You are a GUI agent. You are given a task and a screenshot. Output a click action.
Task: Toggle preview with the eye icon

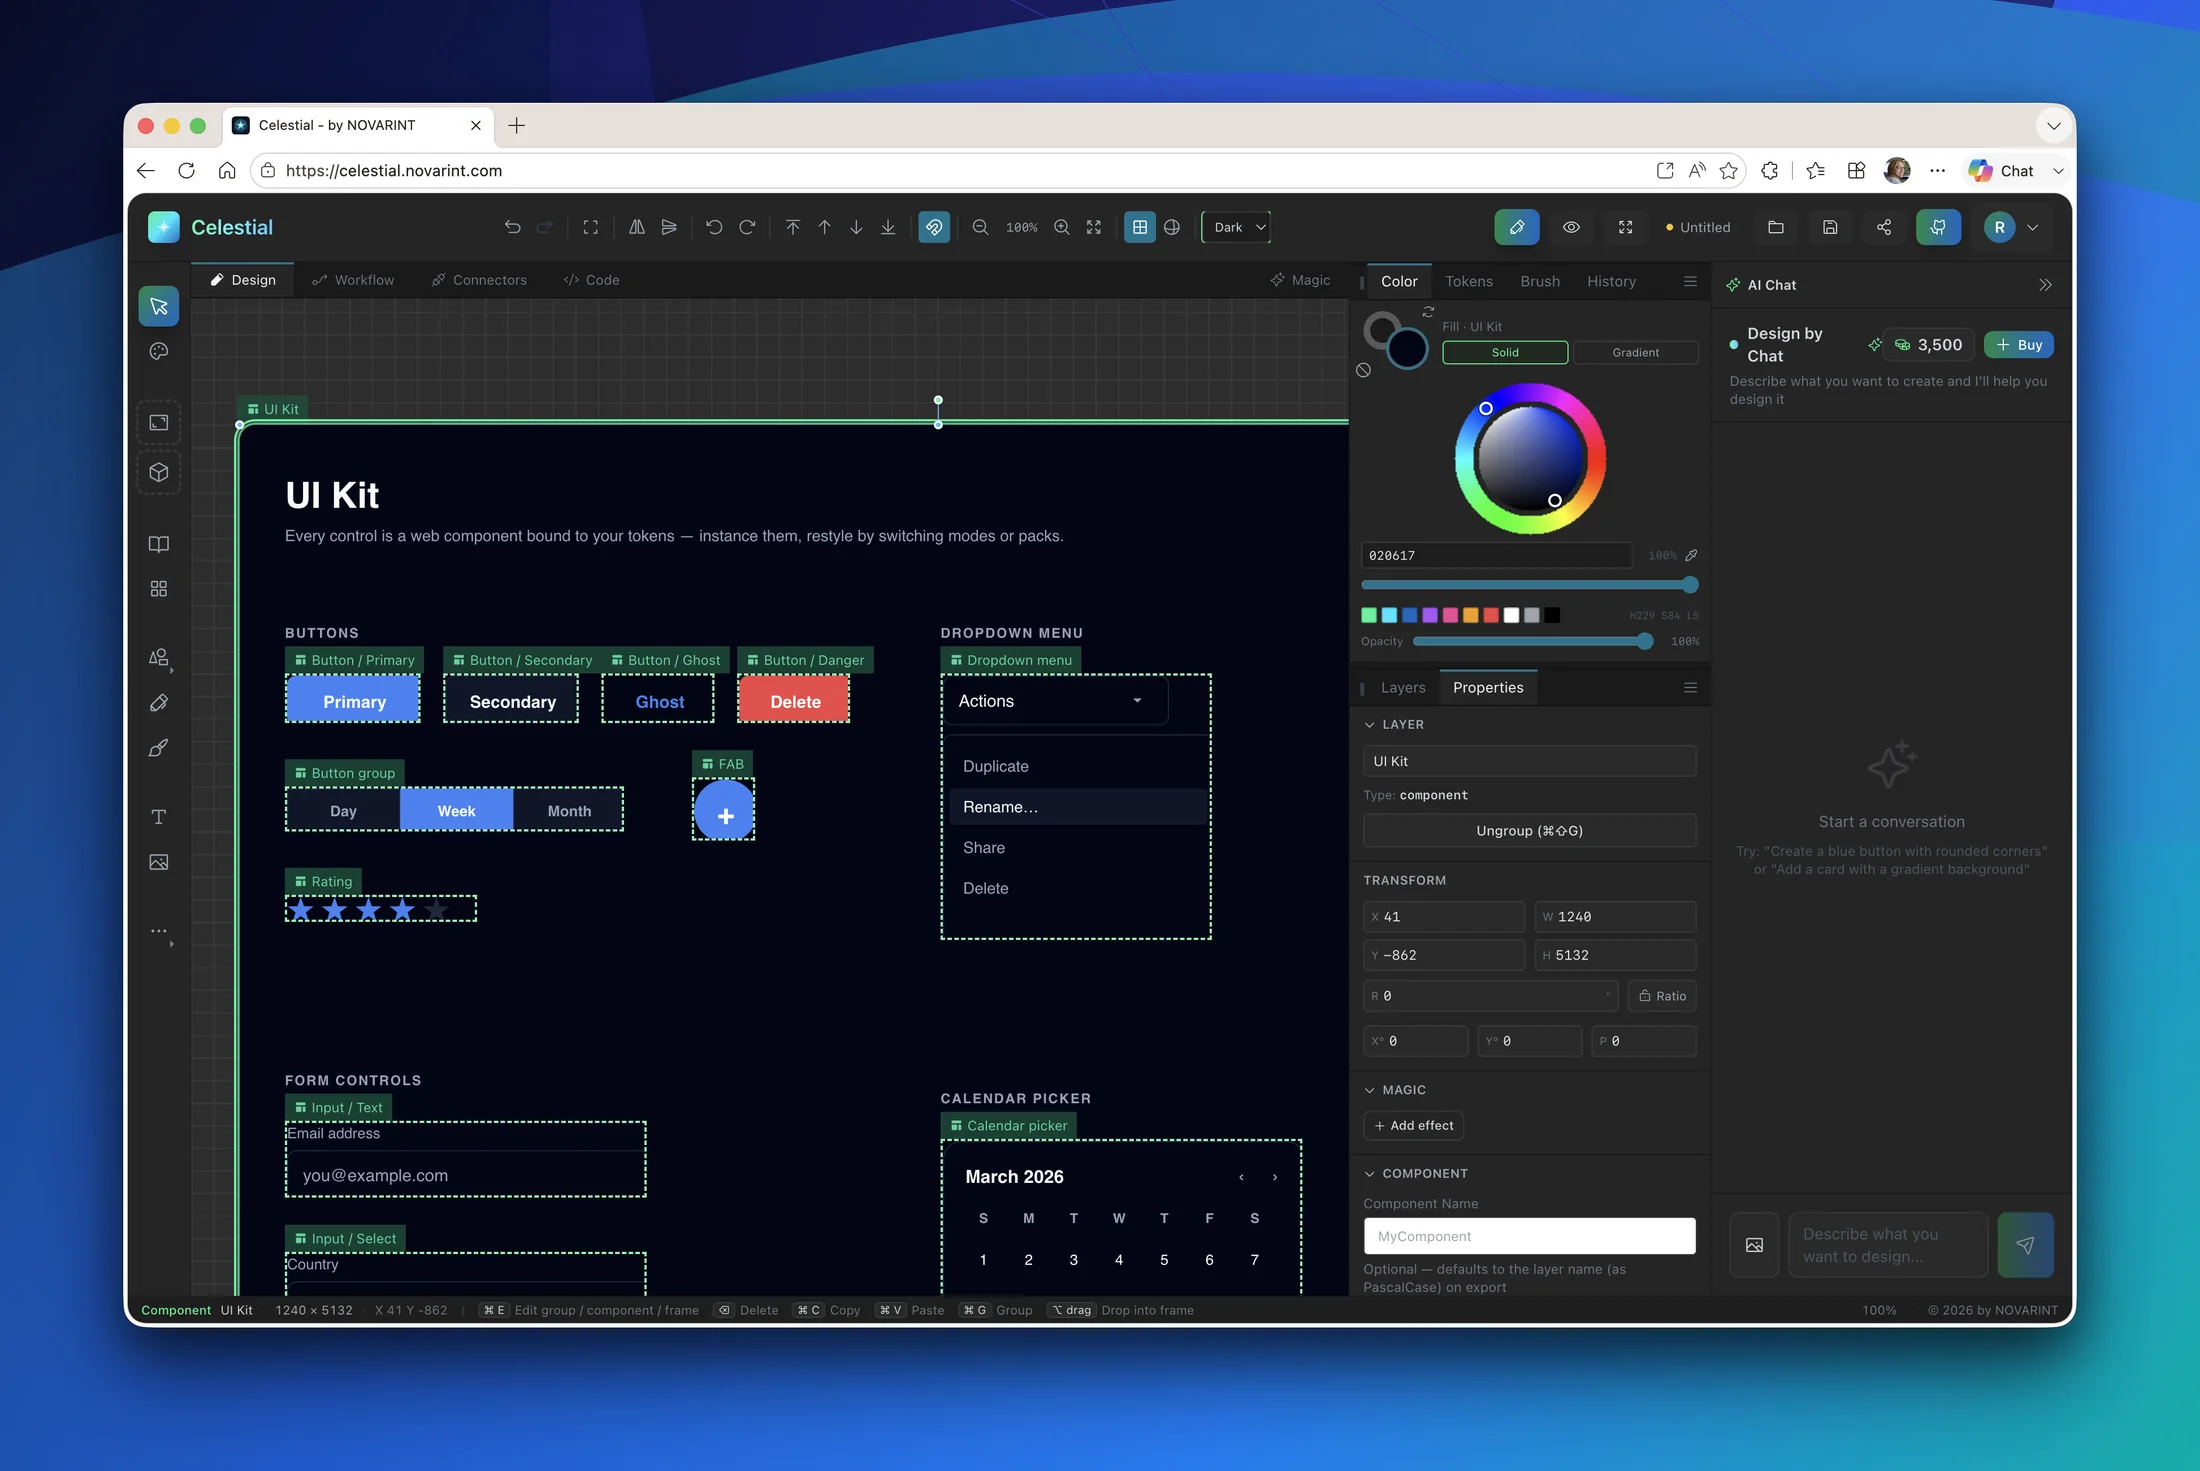coord(1572,227)
